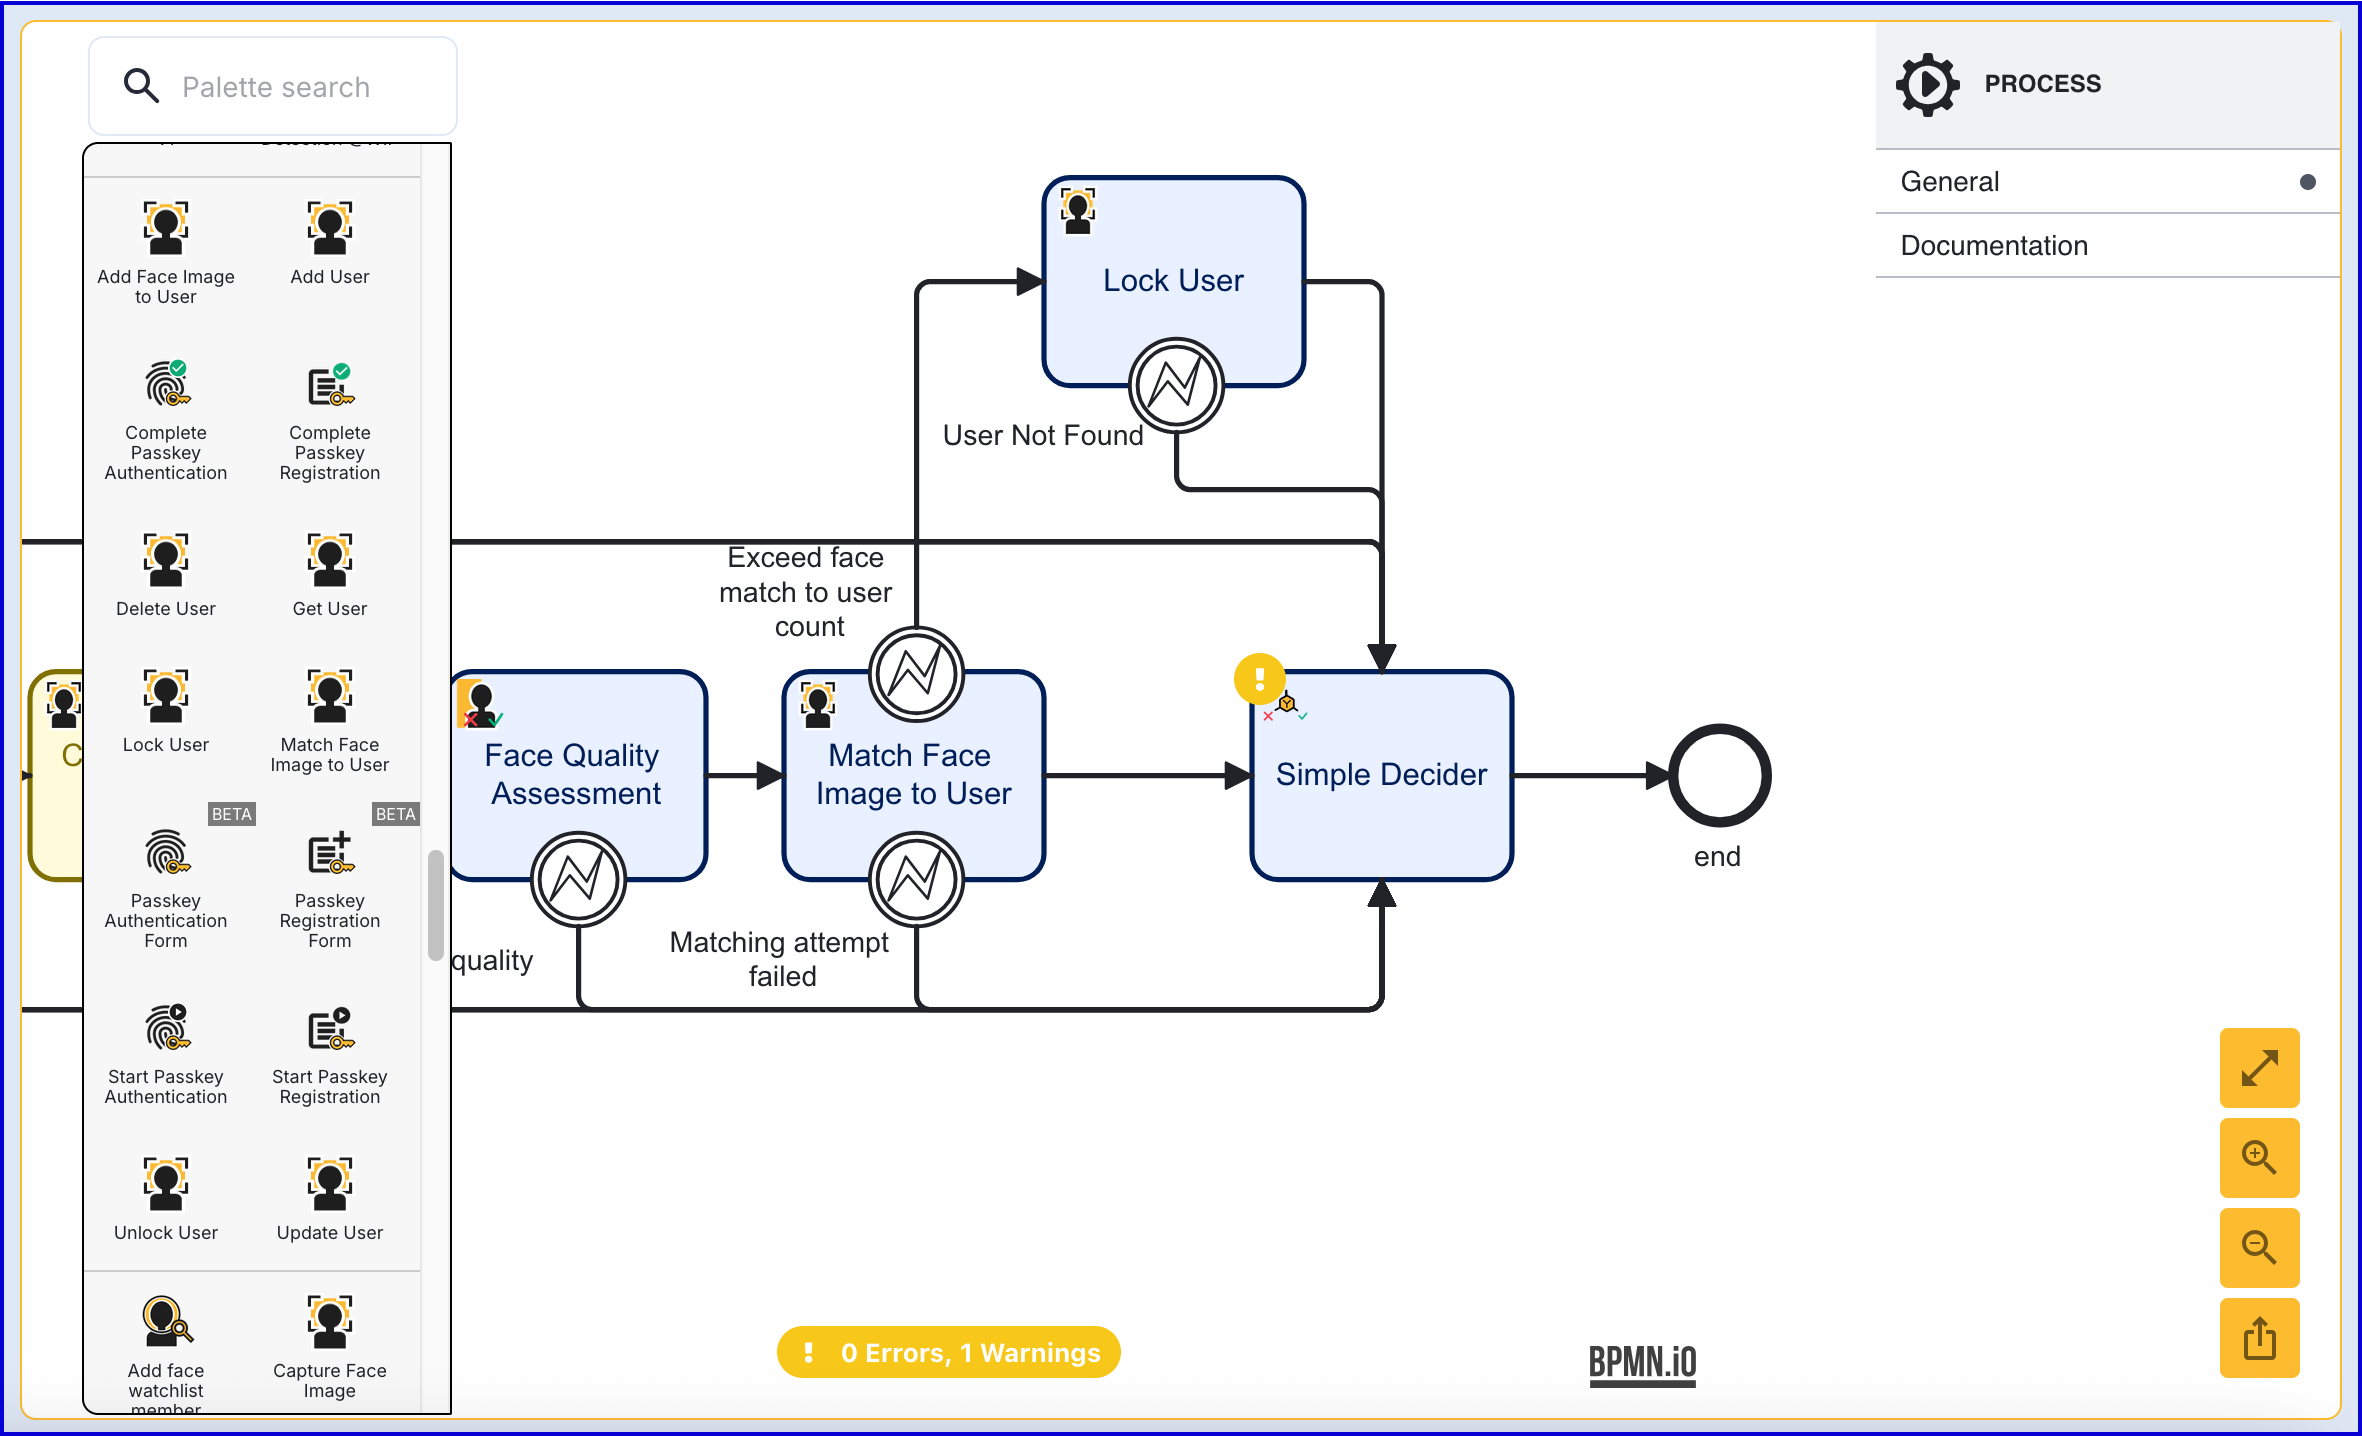The image size is (2362, 1436).
Task: Select the Add Face Image to User palette icon
Action: (166, 229)
